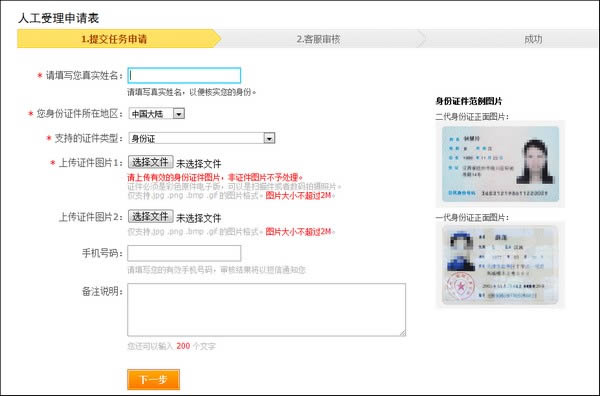Click the 未选择文件 text for image 2
600x396 pixels.
pyautogui.click(x=198, y=218)
